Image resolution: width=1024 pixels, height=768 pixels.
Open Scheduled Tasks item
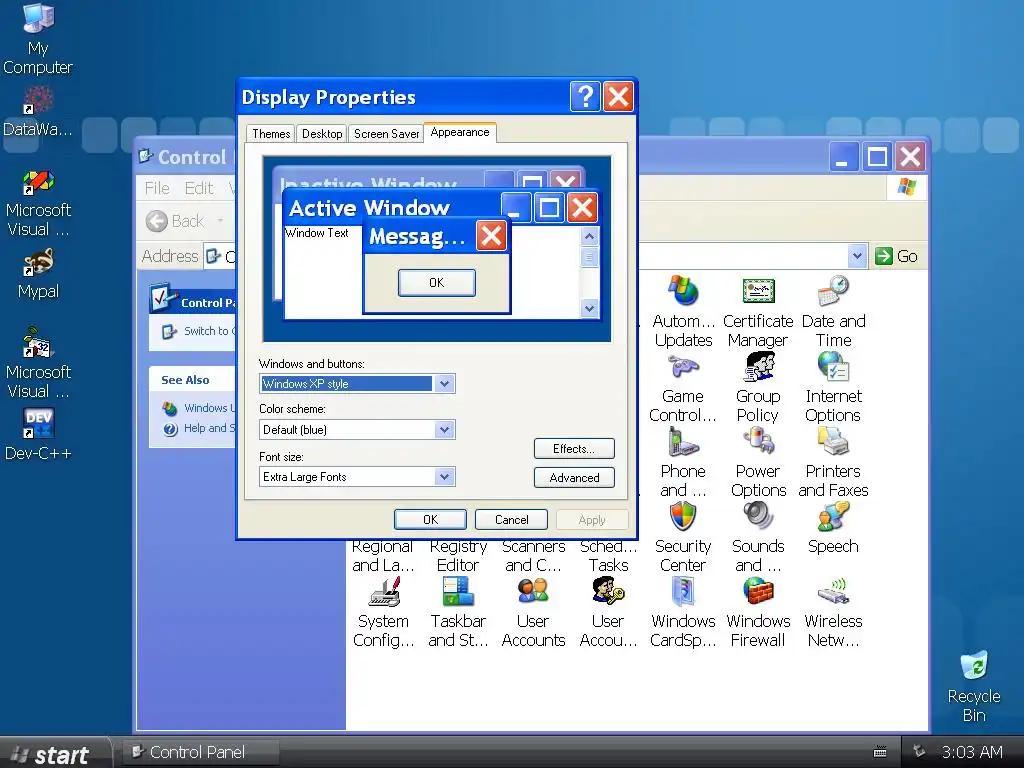(608, 556)
